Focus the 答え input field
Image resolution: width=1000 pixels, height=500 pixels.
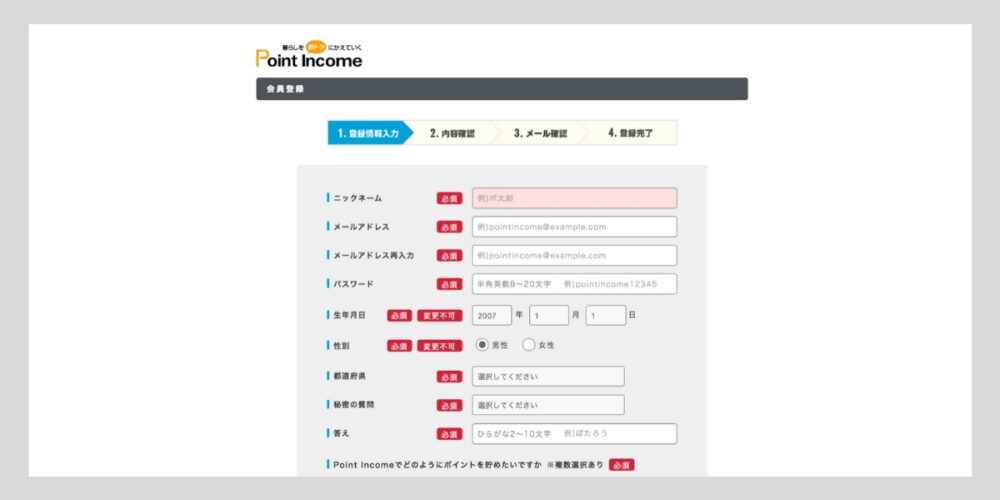pos(575,434)
